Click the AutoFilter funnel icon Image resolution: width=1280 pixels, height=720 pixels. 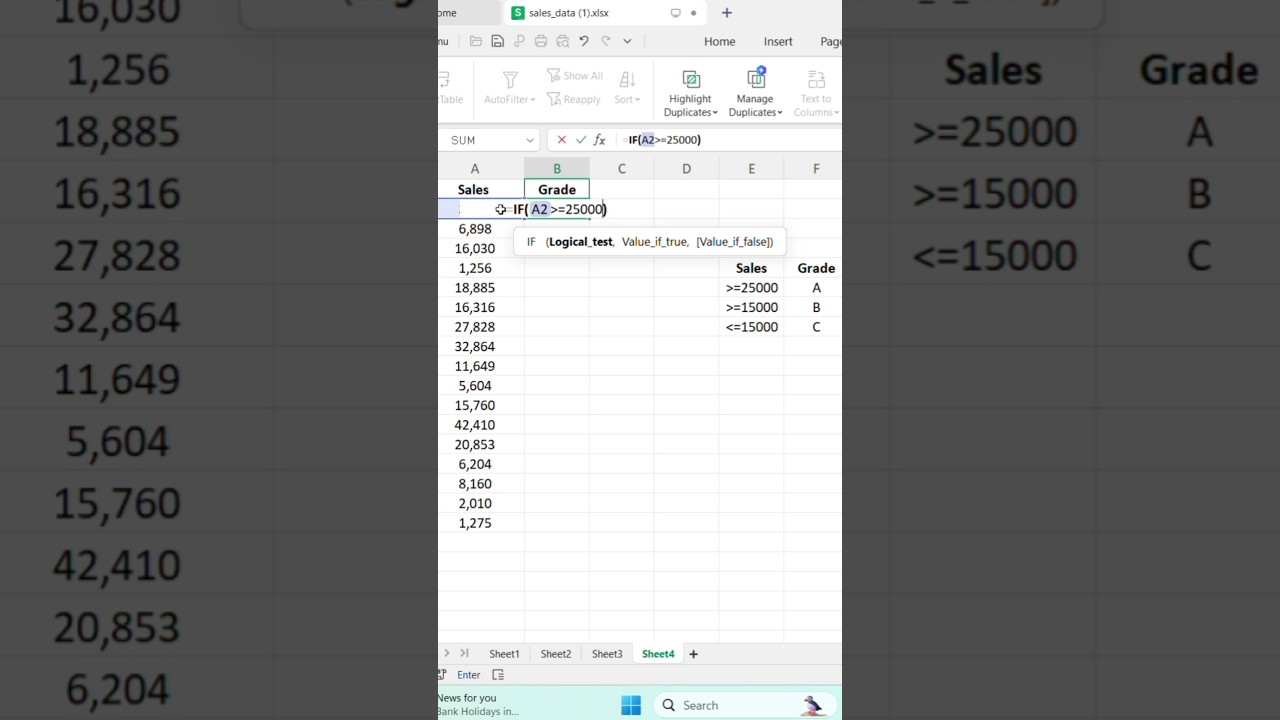pyautogui.click(x=510, y=79)
